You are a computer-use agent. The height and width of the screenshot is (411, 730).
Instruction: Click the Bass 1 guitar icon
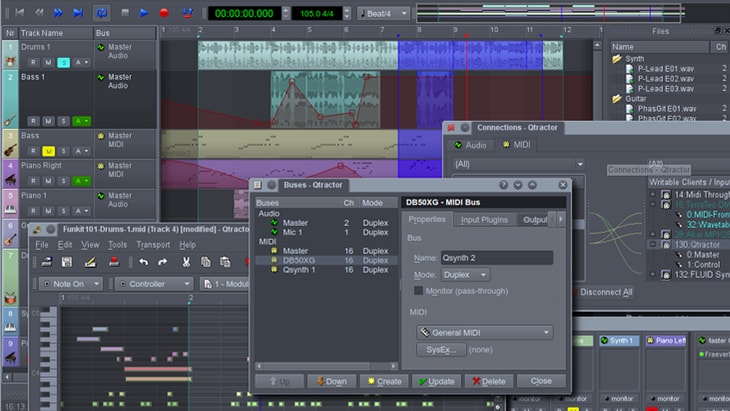pyautogui.click(x=10, y=121)
